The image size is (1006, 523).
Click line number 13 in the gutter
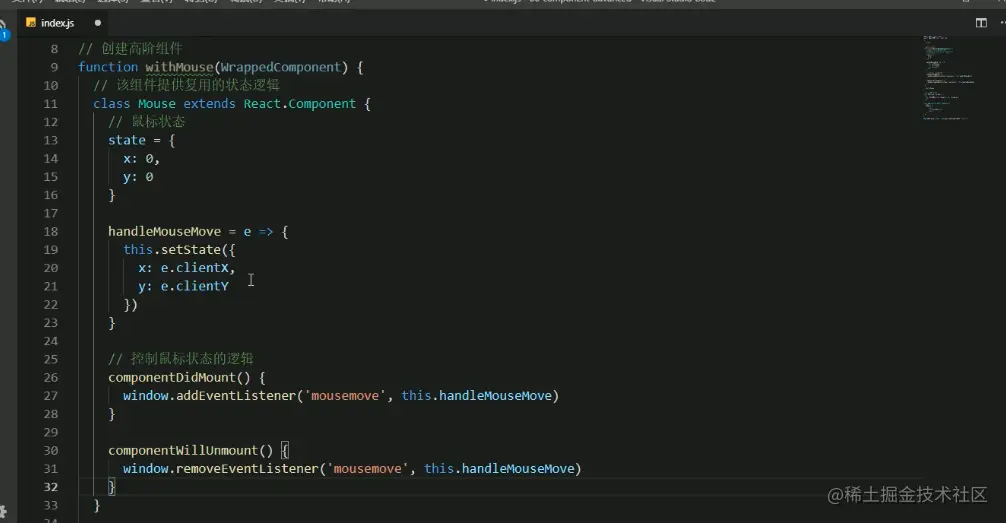tap(51, 141)
